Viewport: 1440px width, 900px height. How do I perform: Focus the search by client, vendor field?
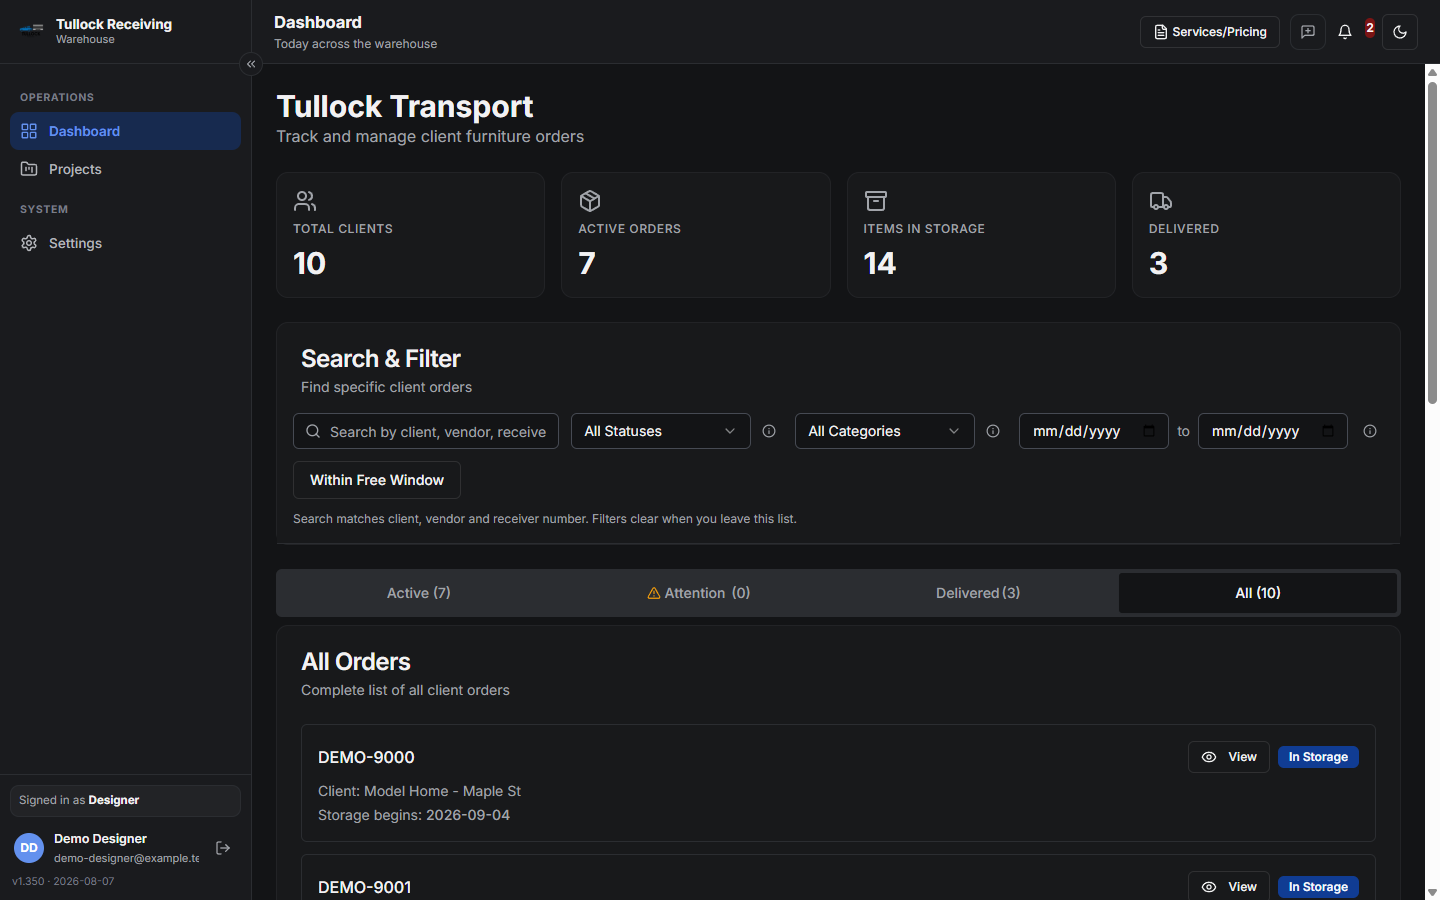(426, 431)
